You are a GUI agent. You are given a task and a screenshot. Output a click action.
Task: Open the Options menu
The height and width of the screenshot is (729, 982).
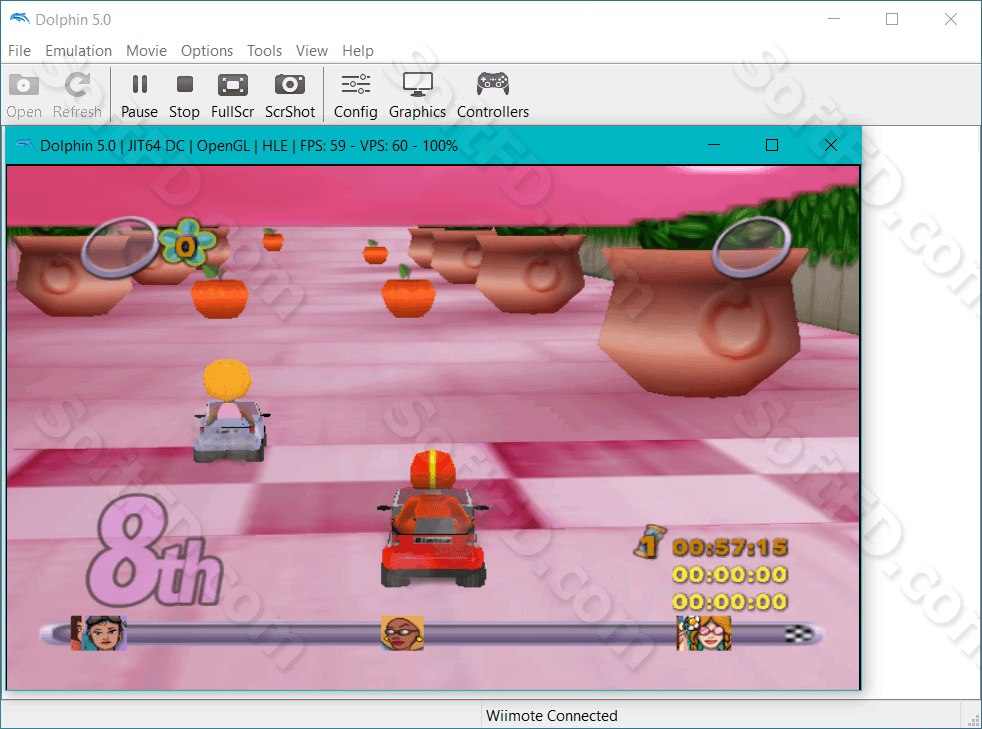click(207, 51)
